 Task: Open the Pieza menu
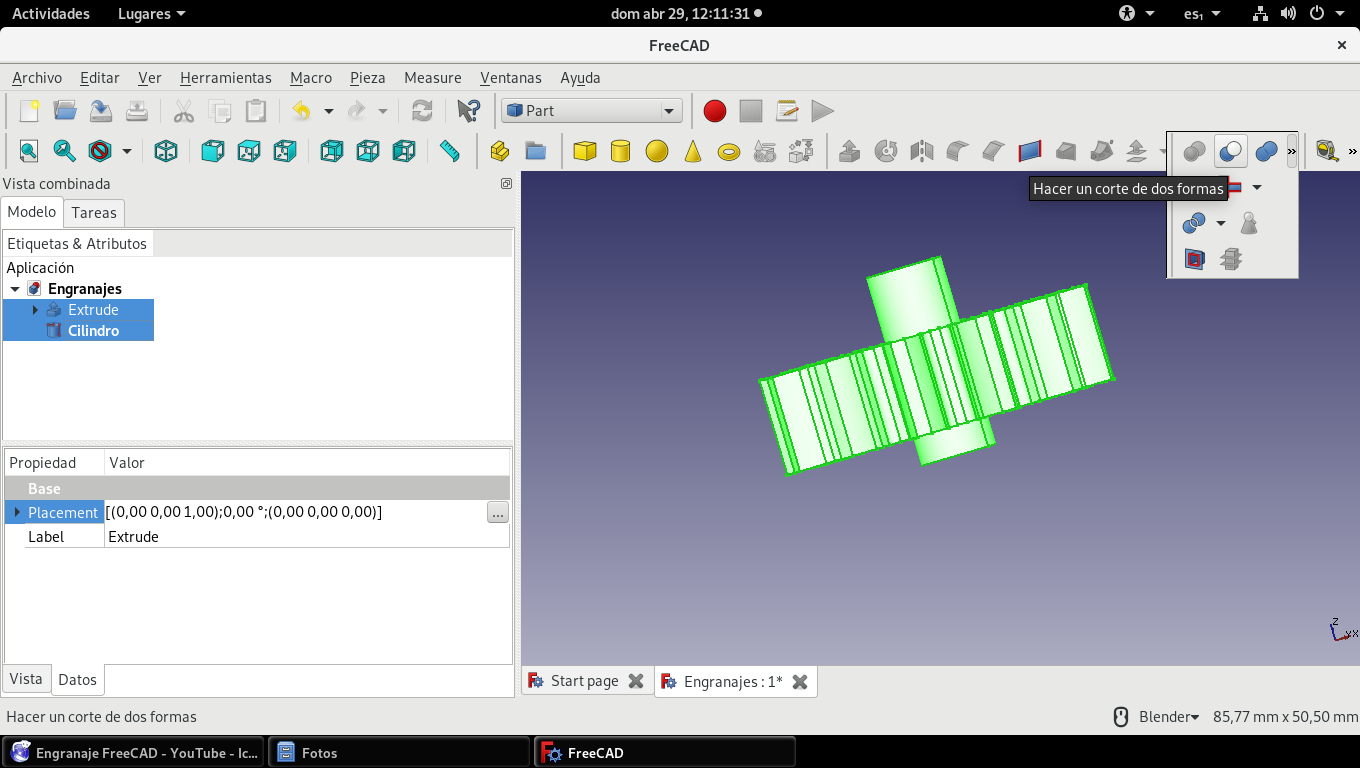tap(368, 77)
